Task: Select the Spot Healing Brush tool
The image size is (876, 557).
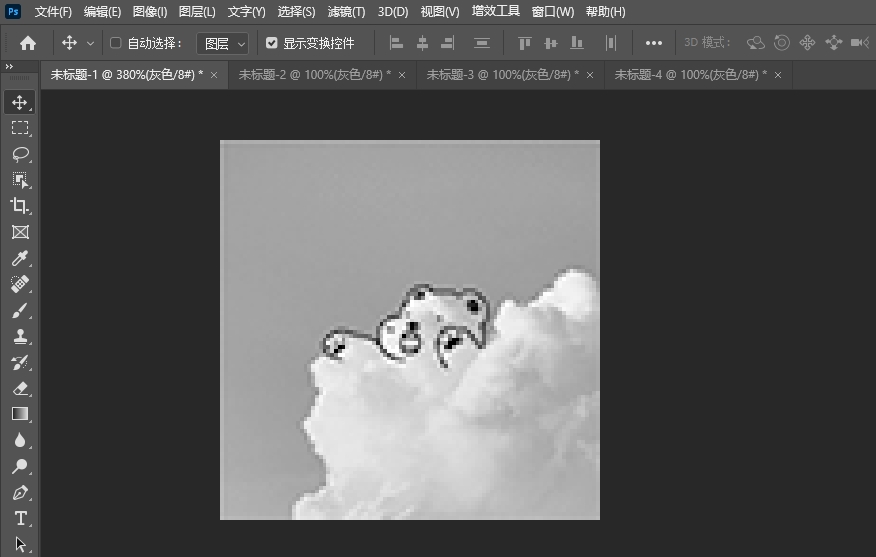Action: [20, 284]
